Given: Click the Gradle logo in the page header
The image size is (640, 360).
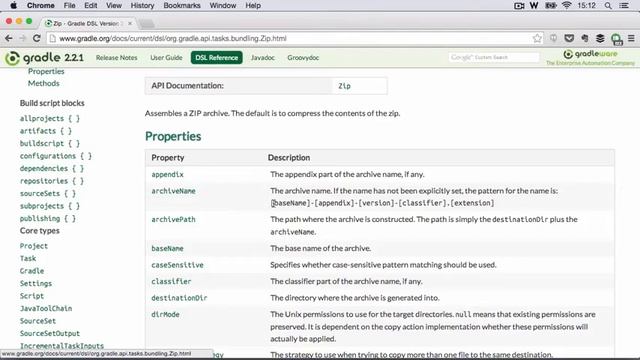Looking at the screenshot, I should coord(44,58).
